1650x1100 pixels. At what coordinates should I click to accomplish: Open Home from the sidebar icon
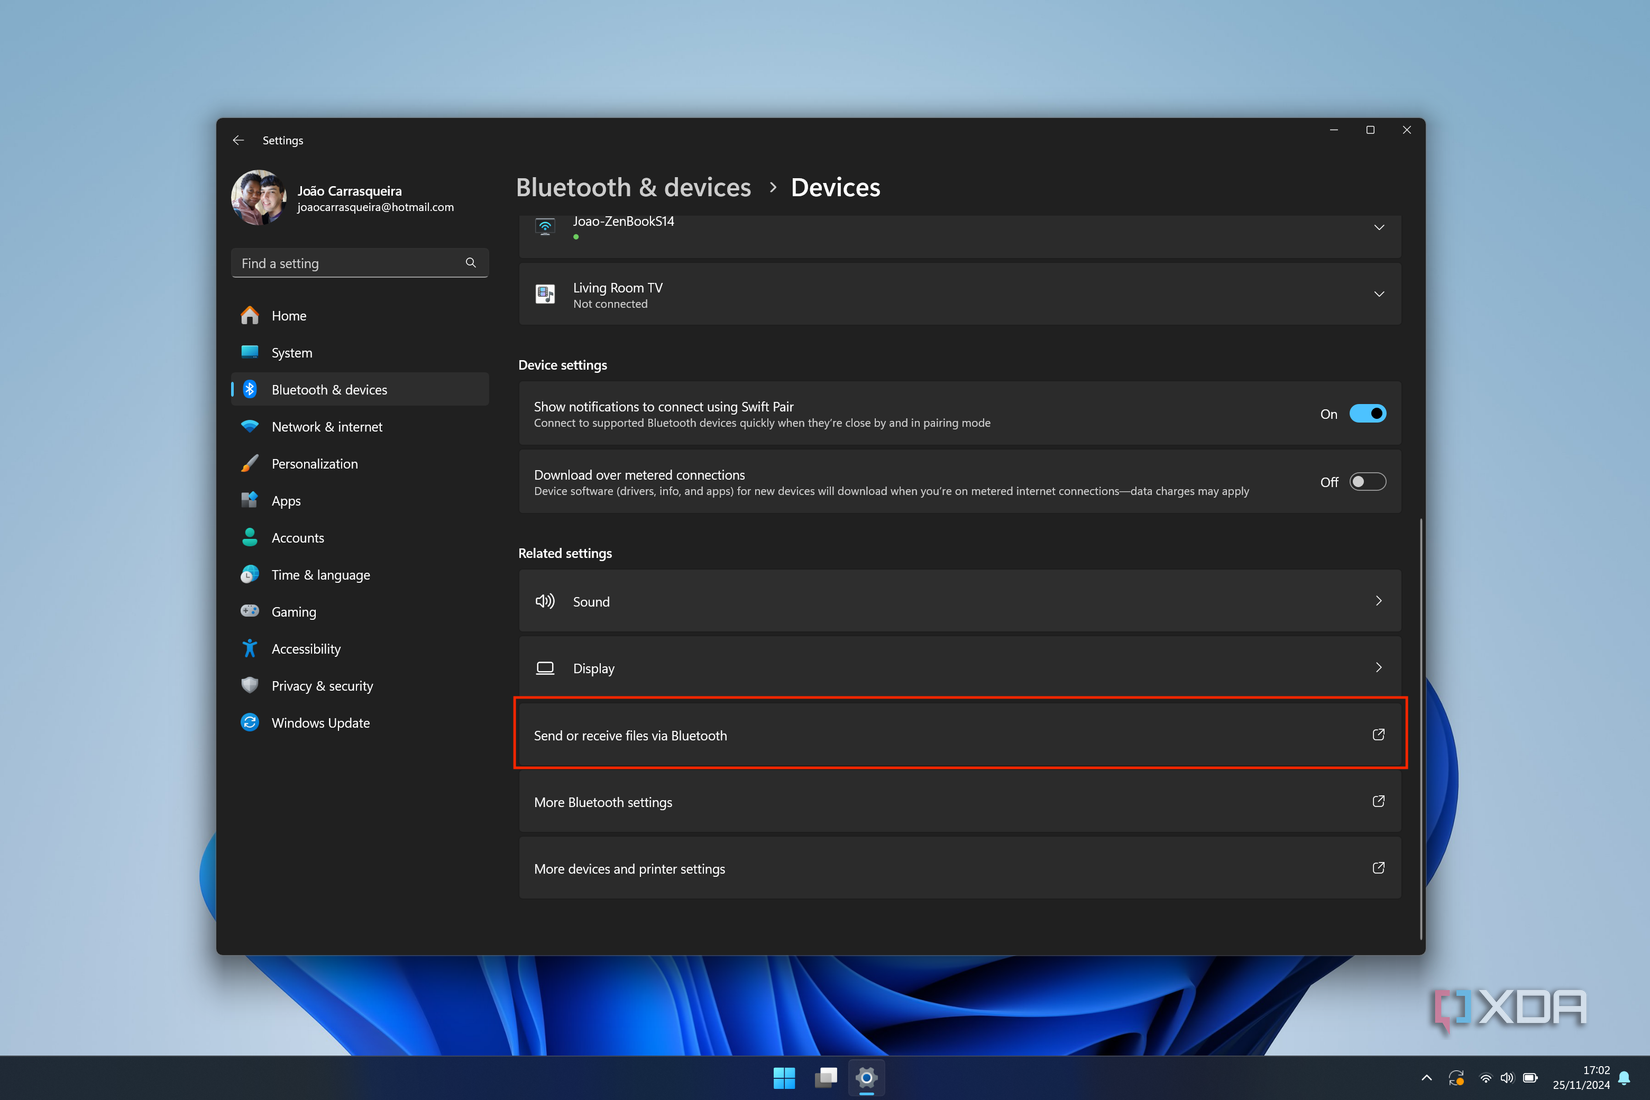click(x=250, y=315)
